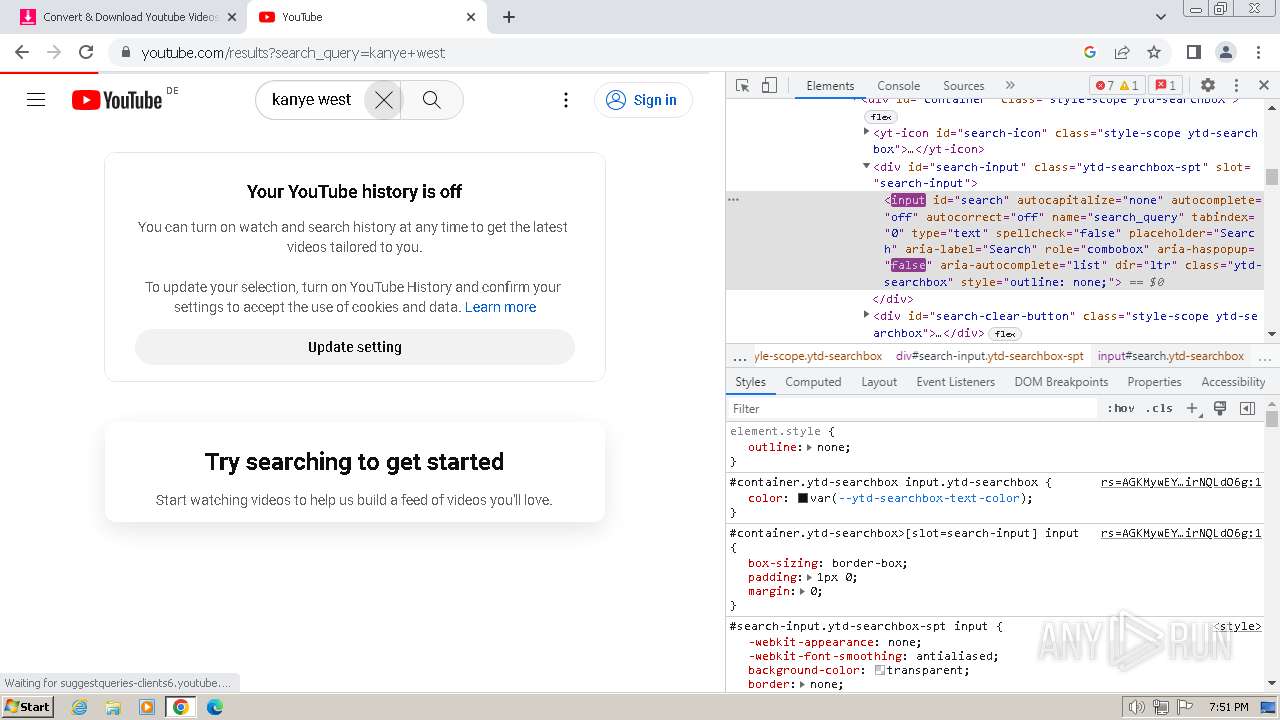Click the Update setting button

(x=355, y=347)
